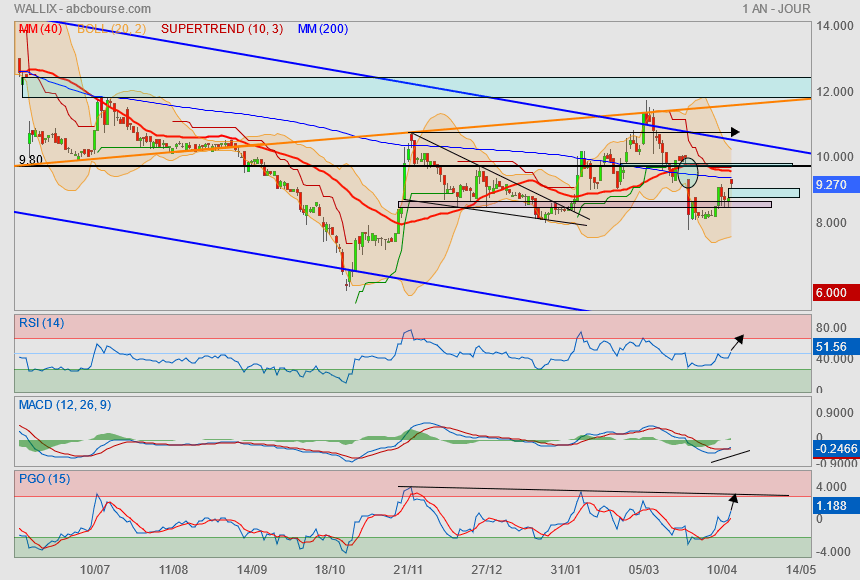Click the 80.00 RSI axis value
Viewport: 860px width, 580px height.
point(831,328)
